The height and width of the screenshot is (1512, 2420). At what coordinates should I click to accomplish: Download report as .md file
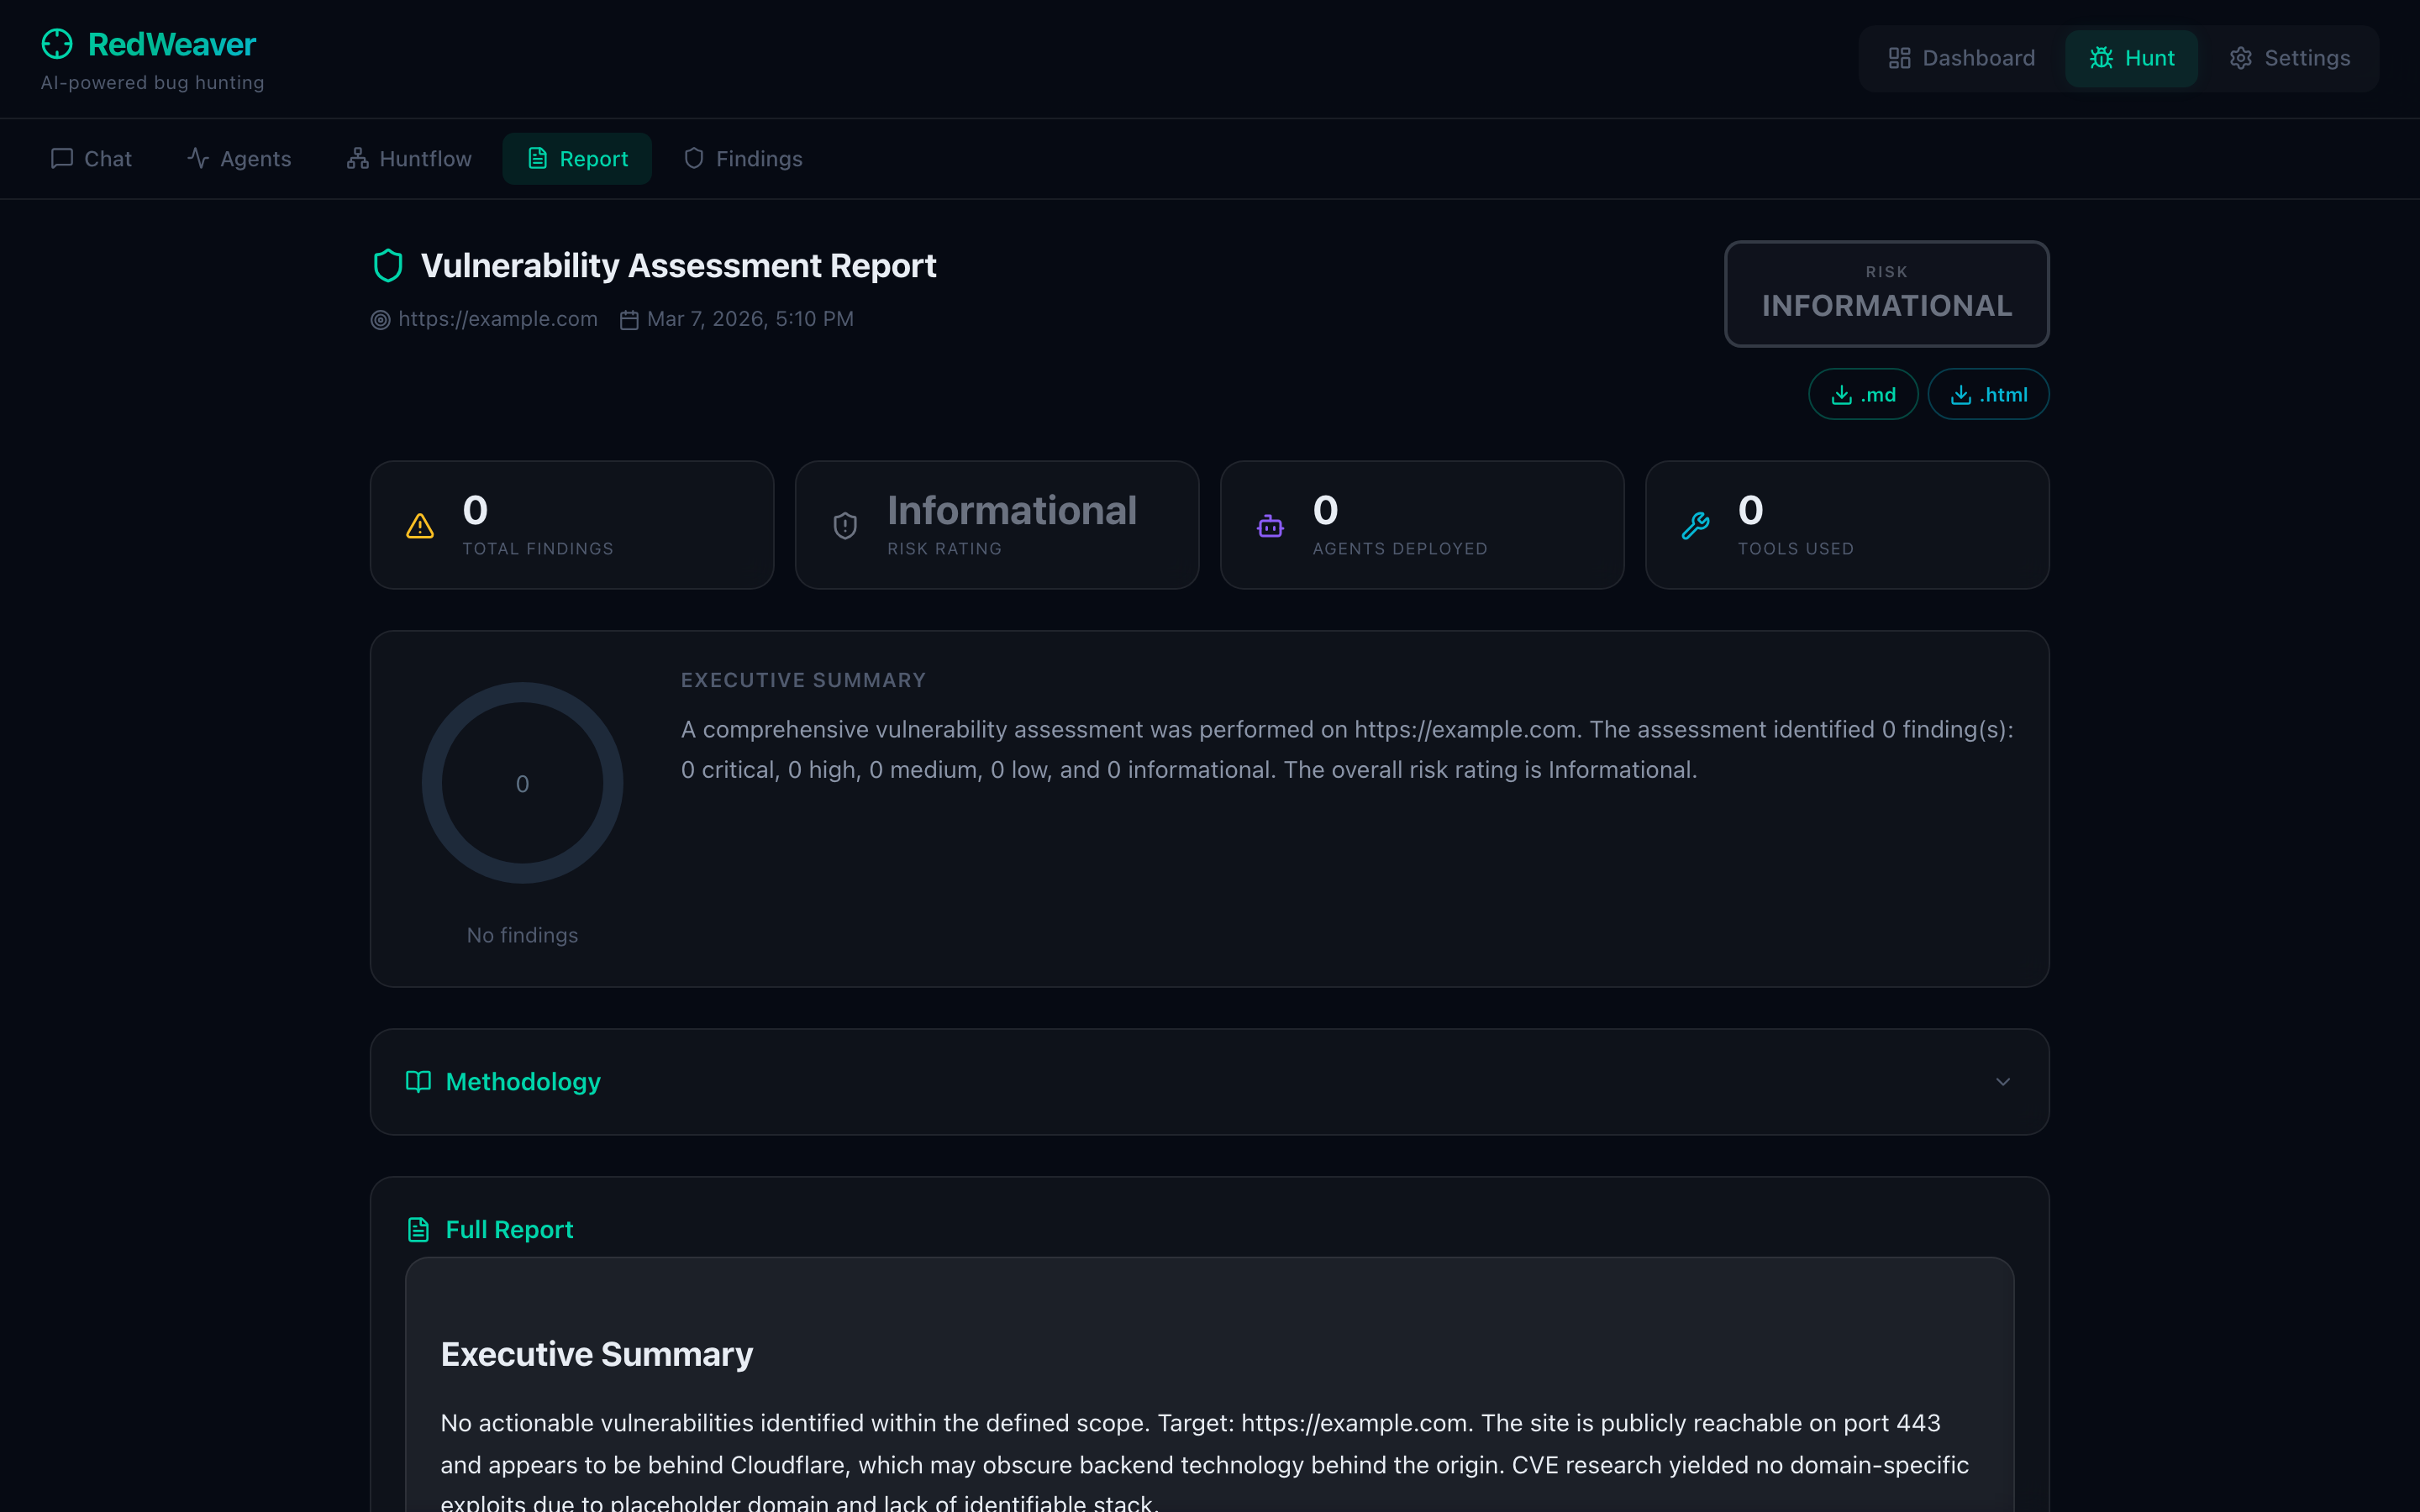[x=1863, y=395]
